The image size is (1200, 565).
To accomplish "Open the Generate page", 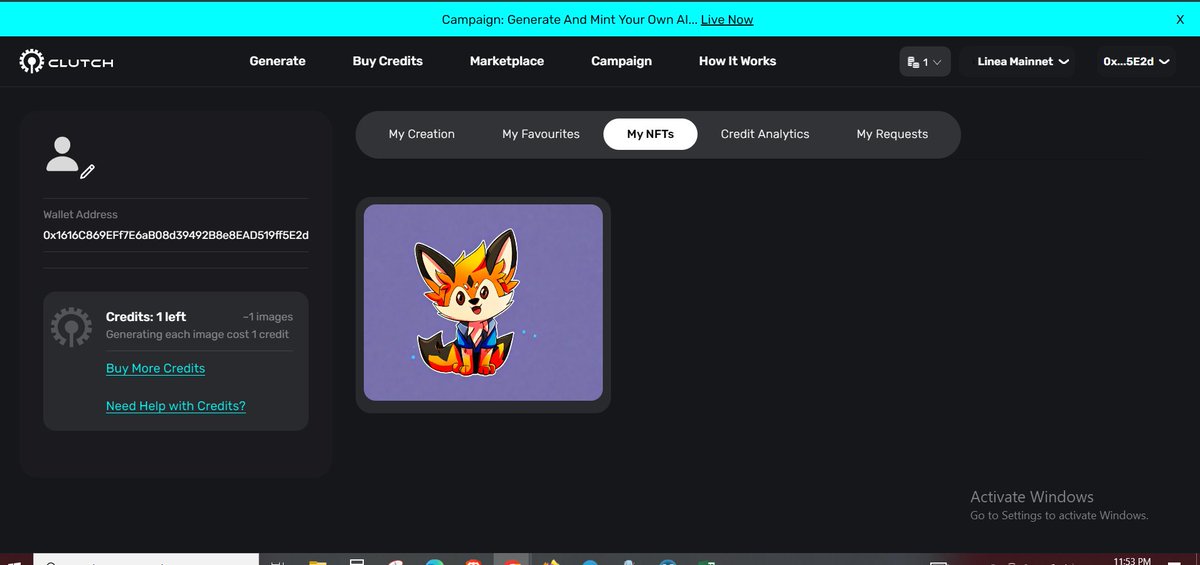I will pyautogui.click(x=277, y=61).
